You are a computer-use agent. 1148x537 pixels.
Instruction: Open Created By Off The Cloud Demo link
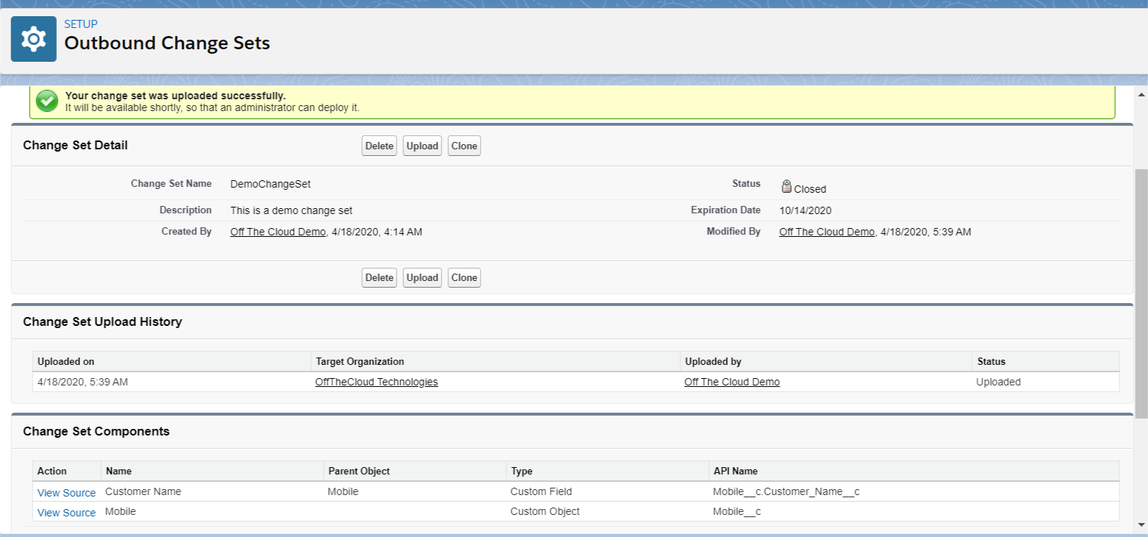click(277, 232)
